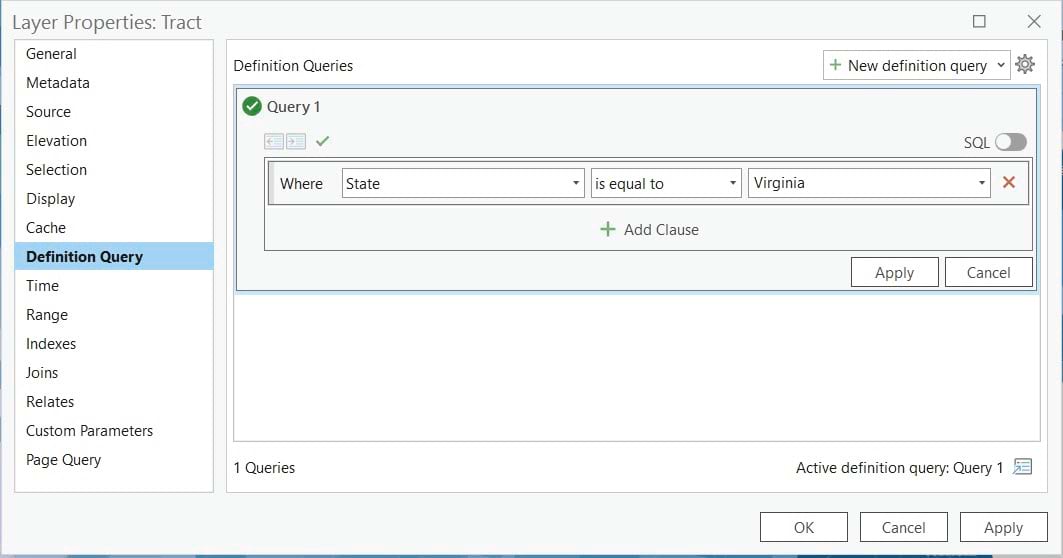
Task: Remove the State clause with red X
Action: [1009, 183]
